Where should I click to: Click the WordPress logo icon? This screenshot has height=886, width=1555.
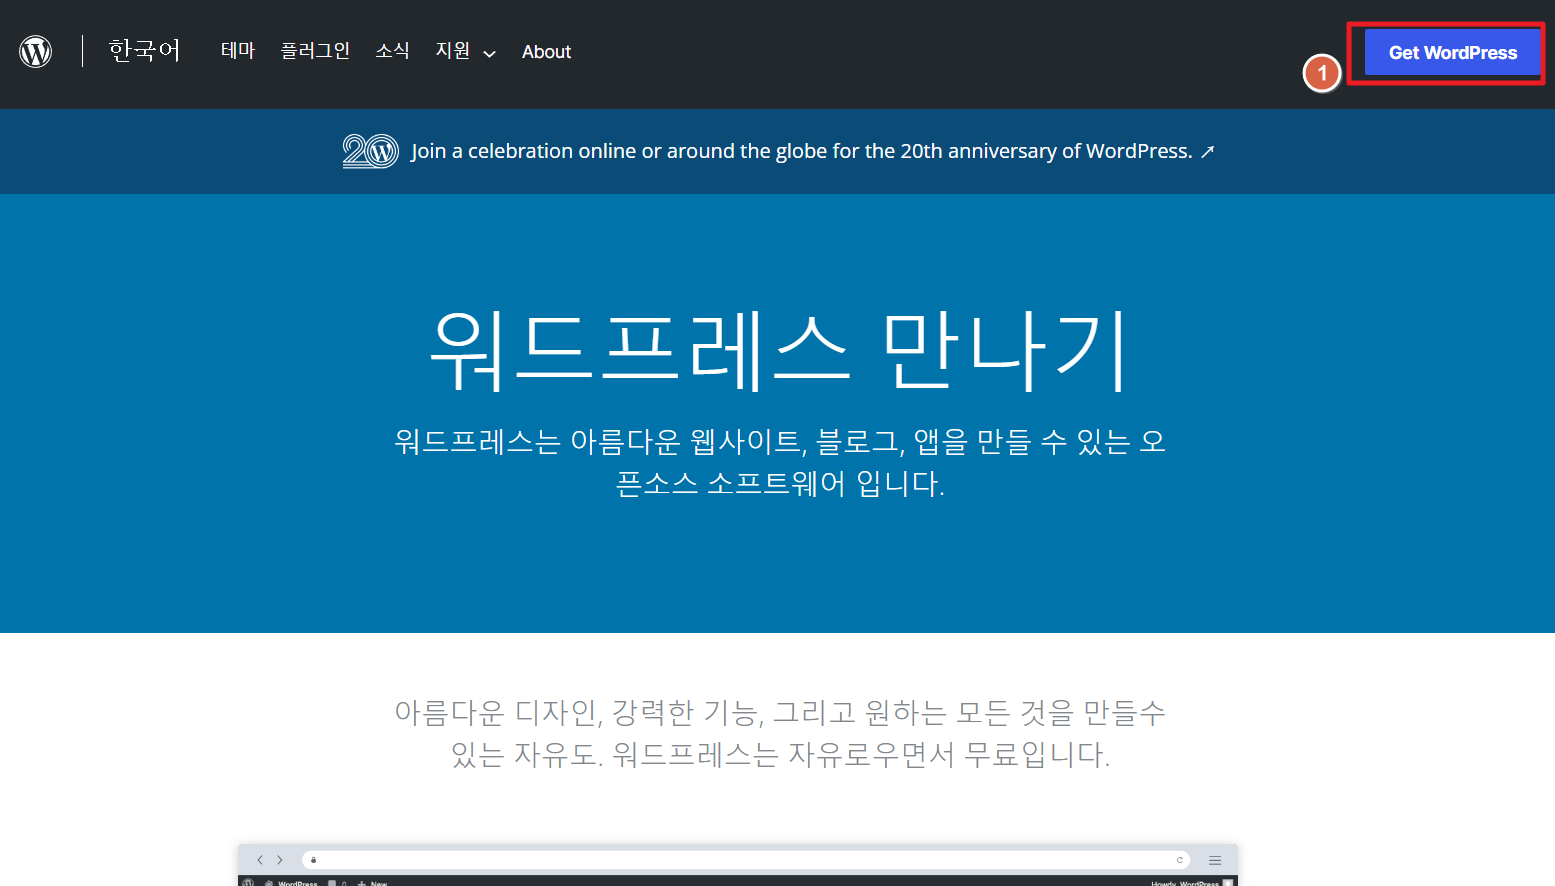(x=36, y=51)
